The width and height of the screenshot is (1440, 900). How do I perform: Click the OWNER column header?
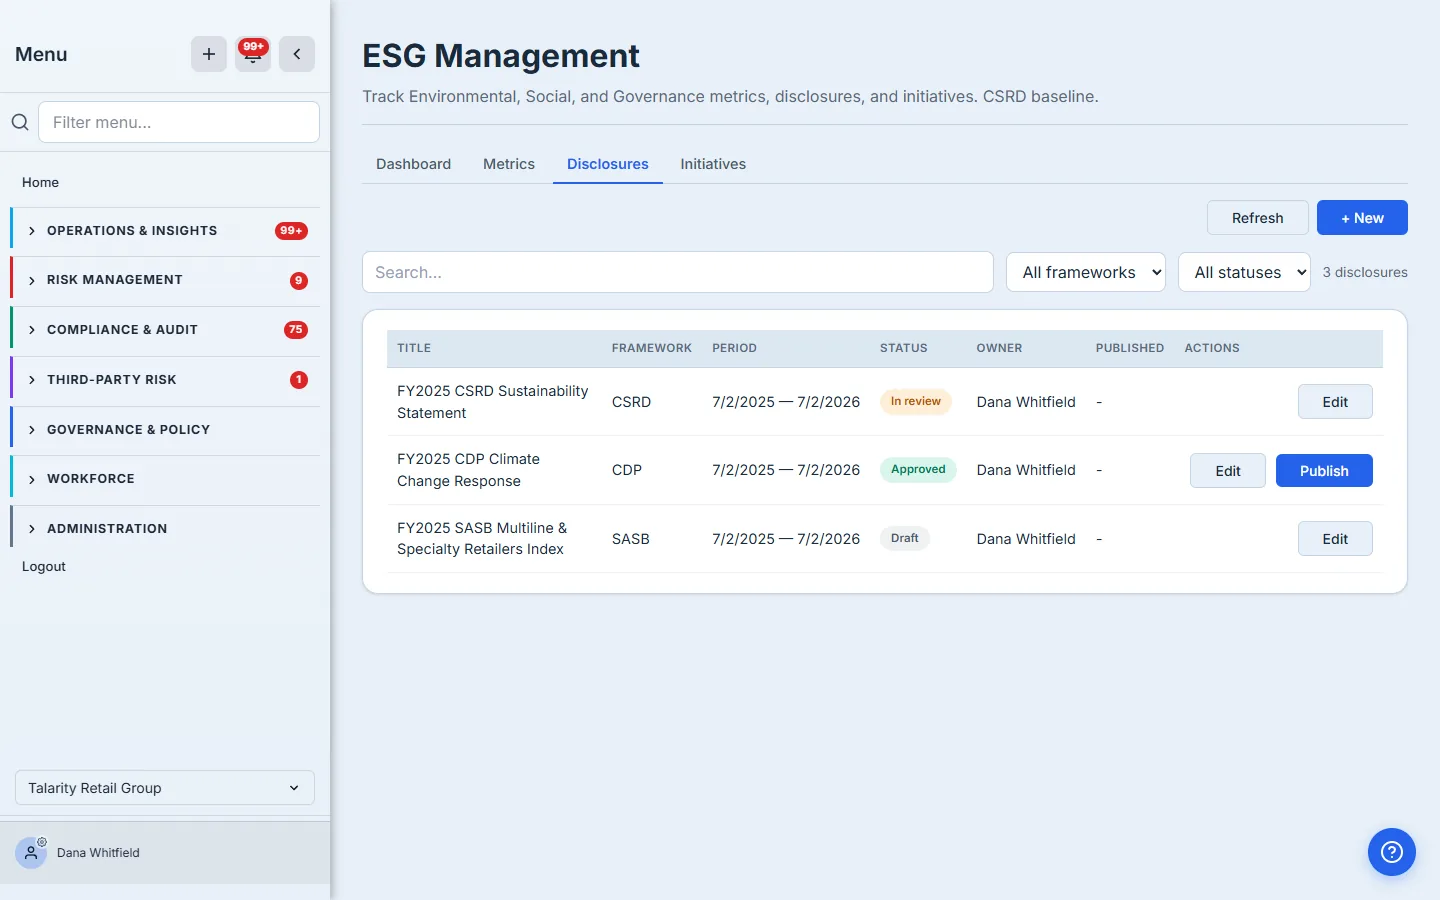[999, 348]
